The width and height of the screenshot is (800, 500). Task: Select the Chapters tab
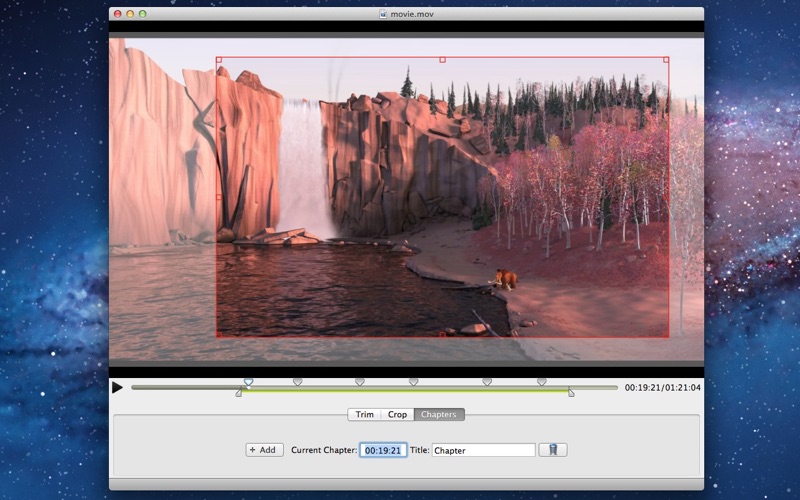[439, 414]
